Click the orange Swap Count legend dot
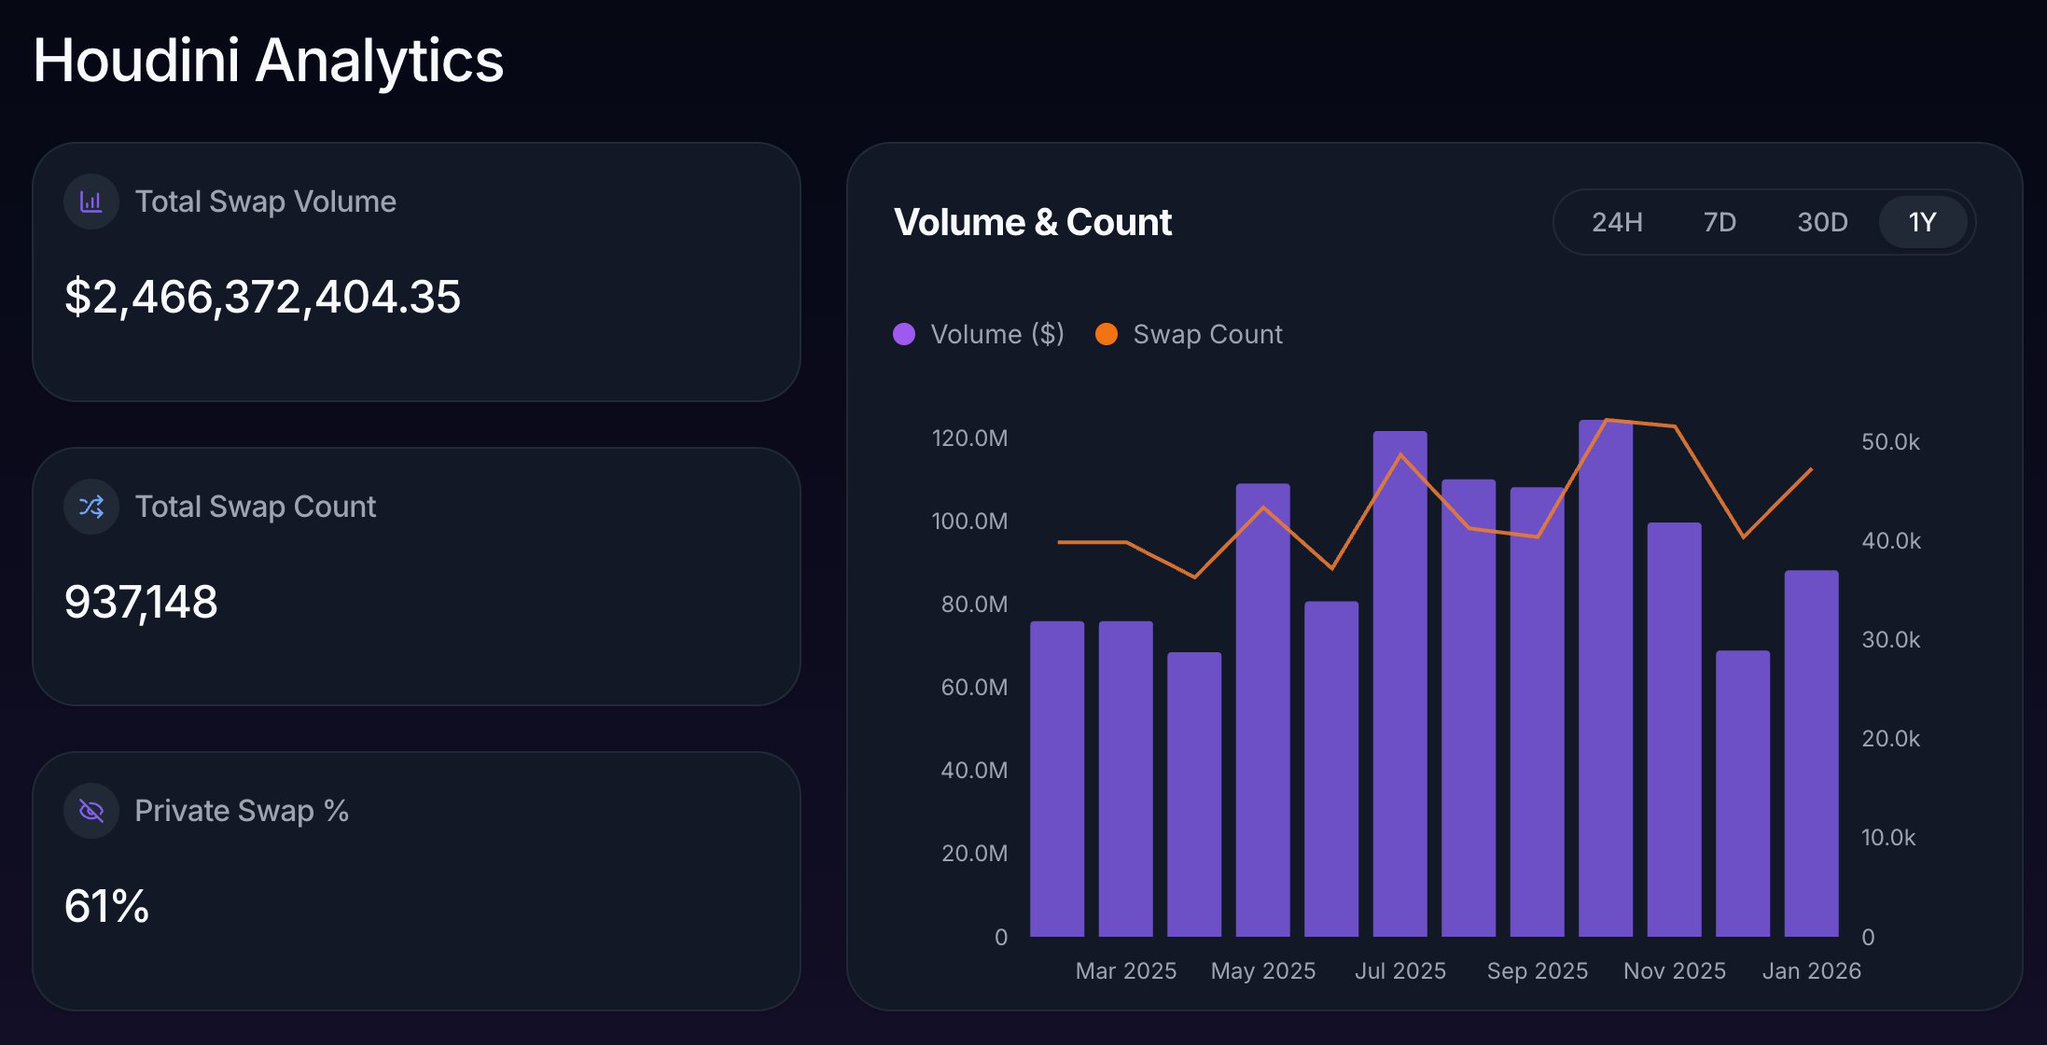 (x=1107, y=334)
